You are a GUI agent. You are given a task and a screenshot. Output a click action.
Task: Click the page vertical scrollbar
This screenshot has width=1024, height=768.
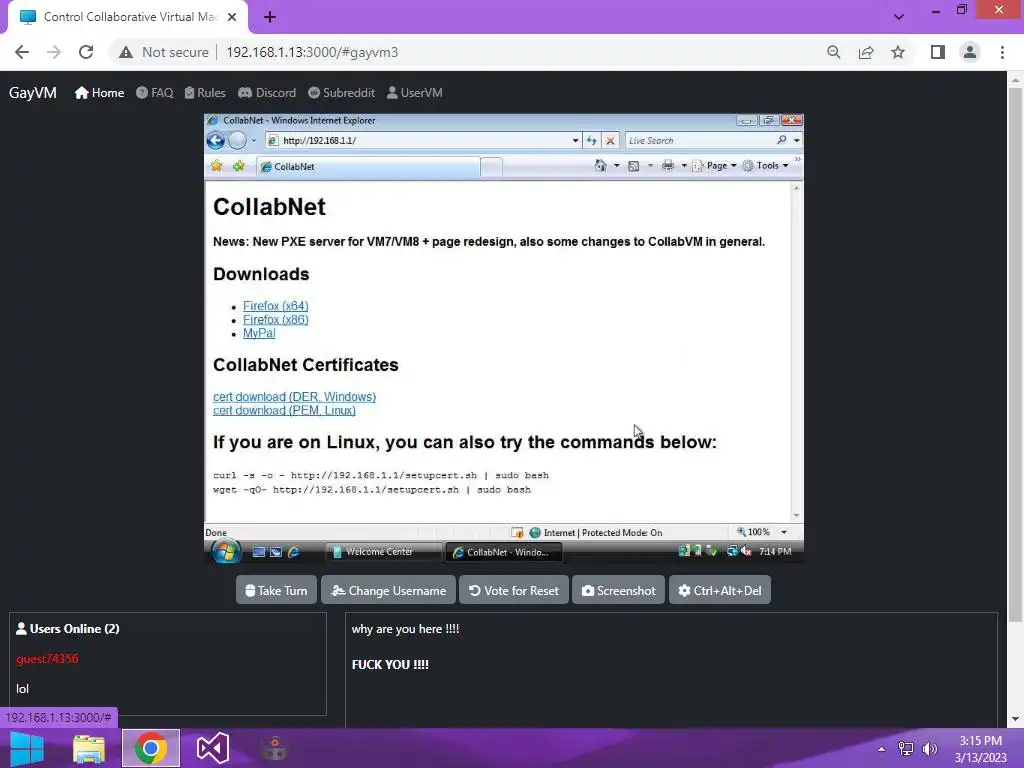1015,356
